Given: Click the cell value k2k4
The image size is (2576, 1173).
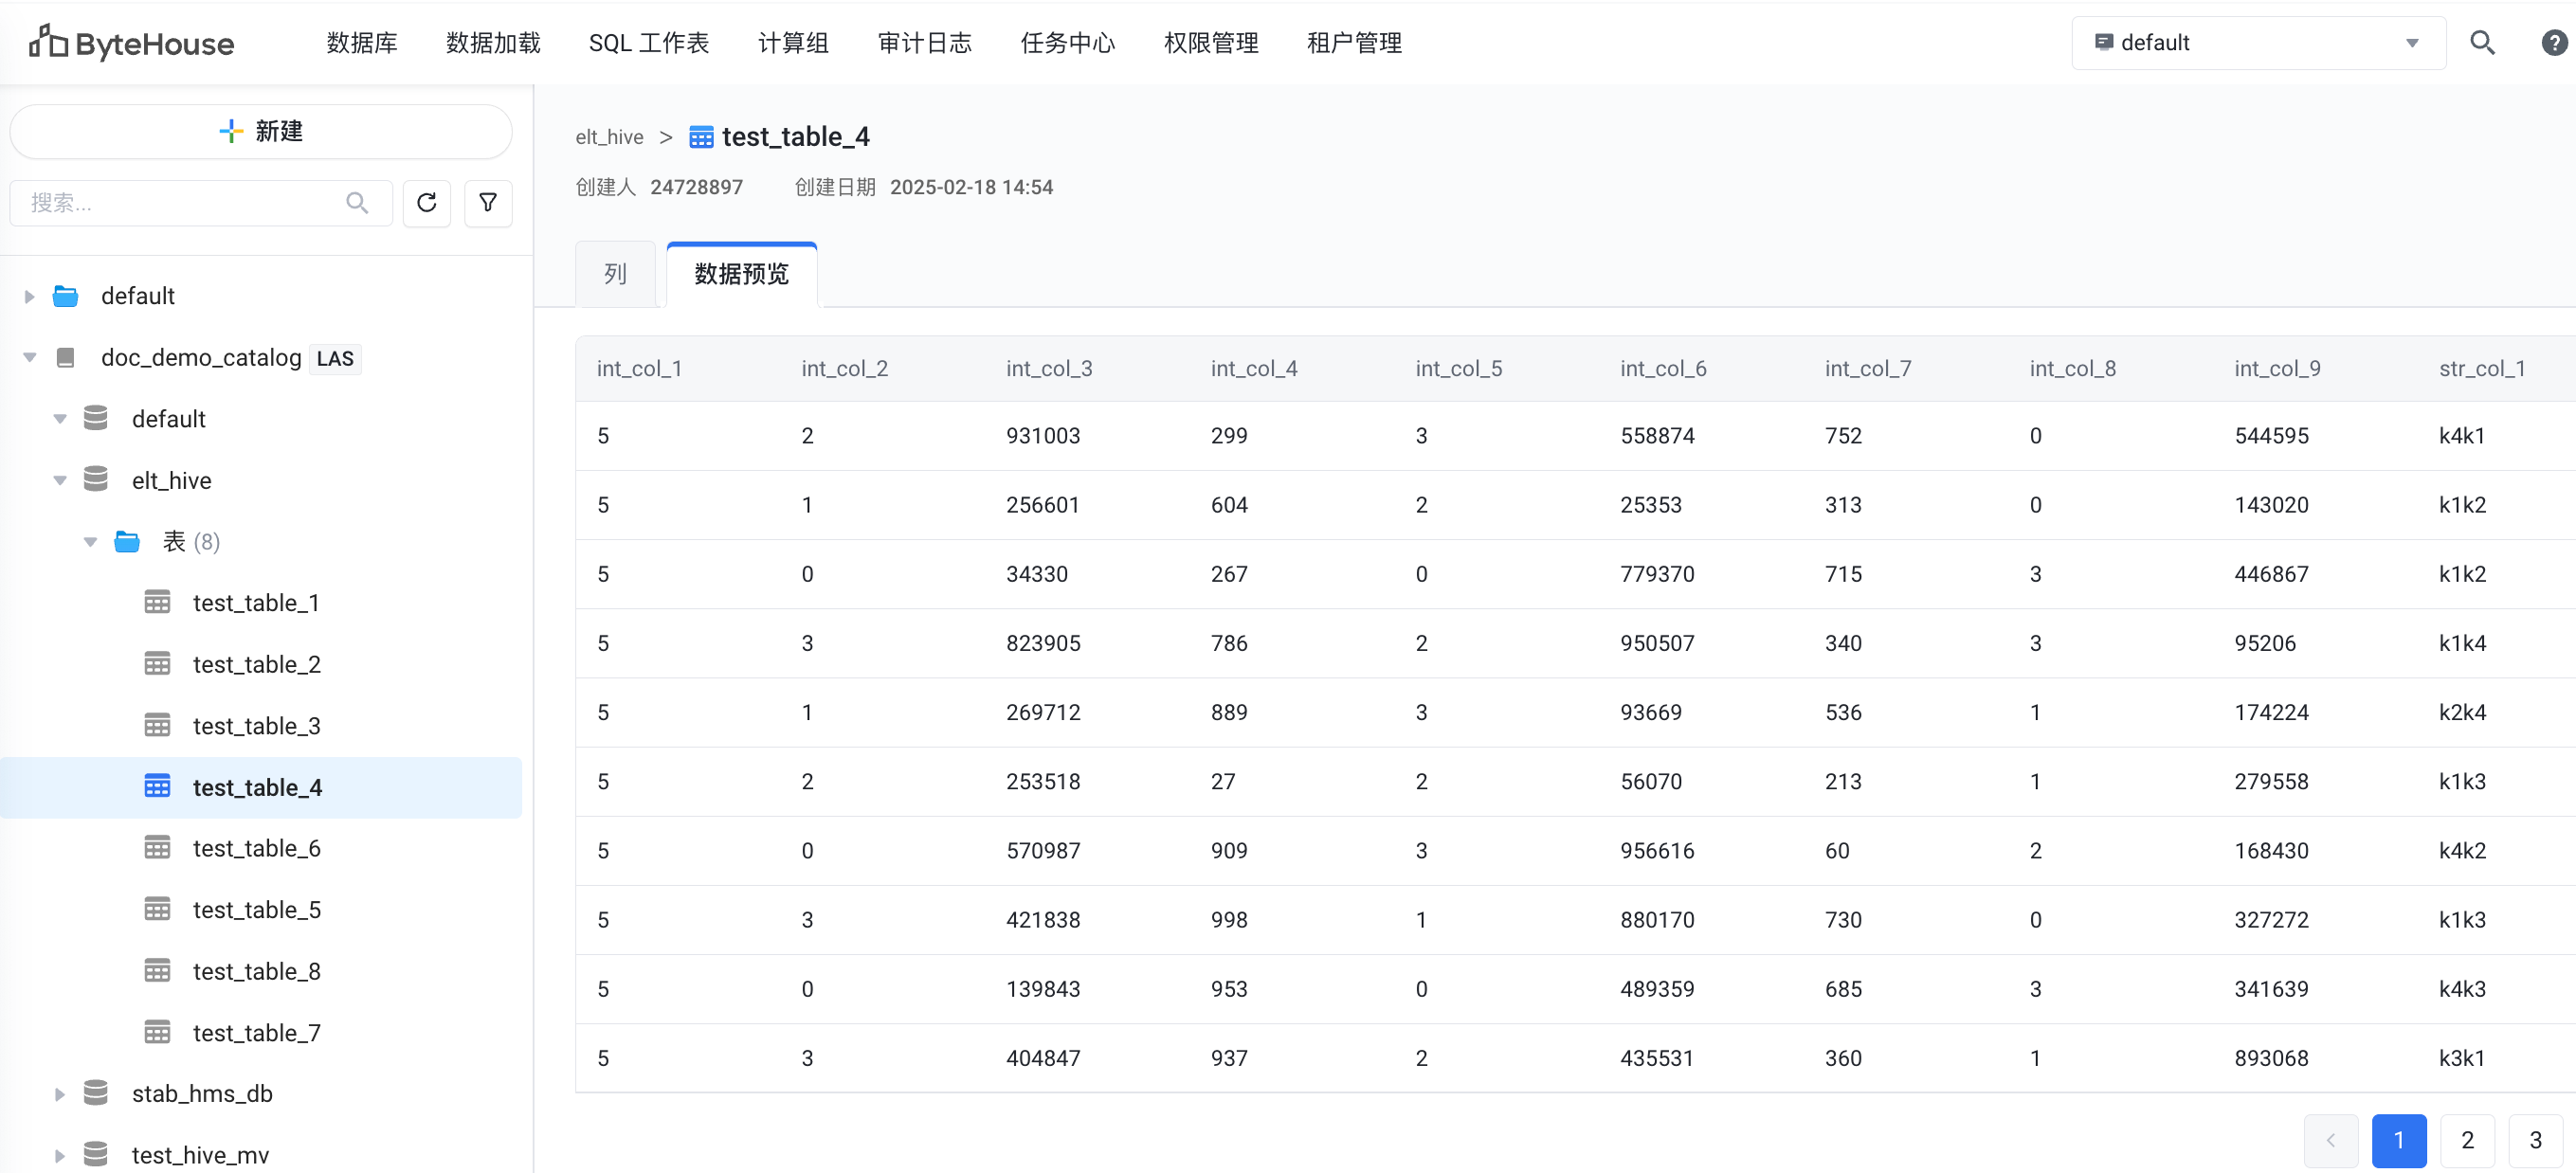Looking at the screenshot, I should click(x=2462, y=712).
